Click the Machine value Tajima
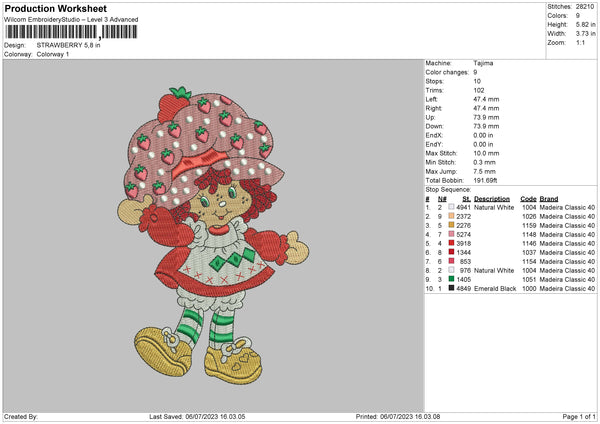 coord(483,63)
